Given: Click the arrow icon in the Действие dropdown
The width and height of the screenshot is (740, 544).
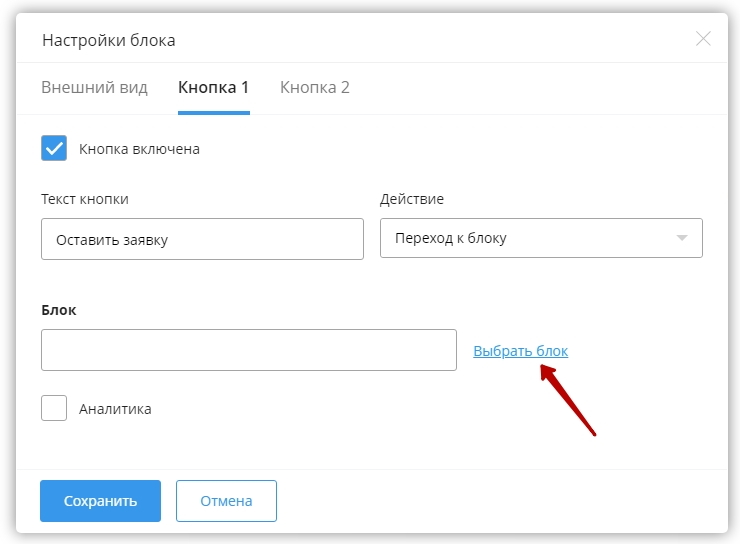Looking at the screenshot, I should [x=682, y=239].
